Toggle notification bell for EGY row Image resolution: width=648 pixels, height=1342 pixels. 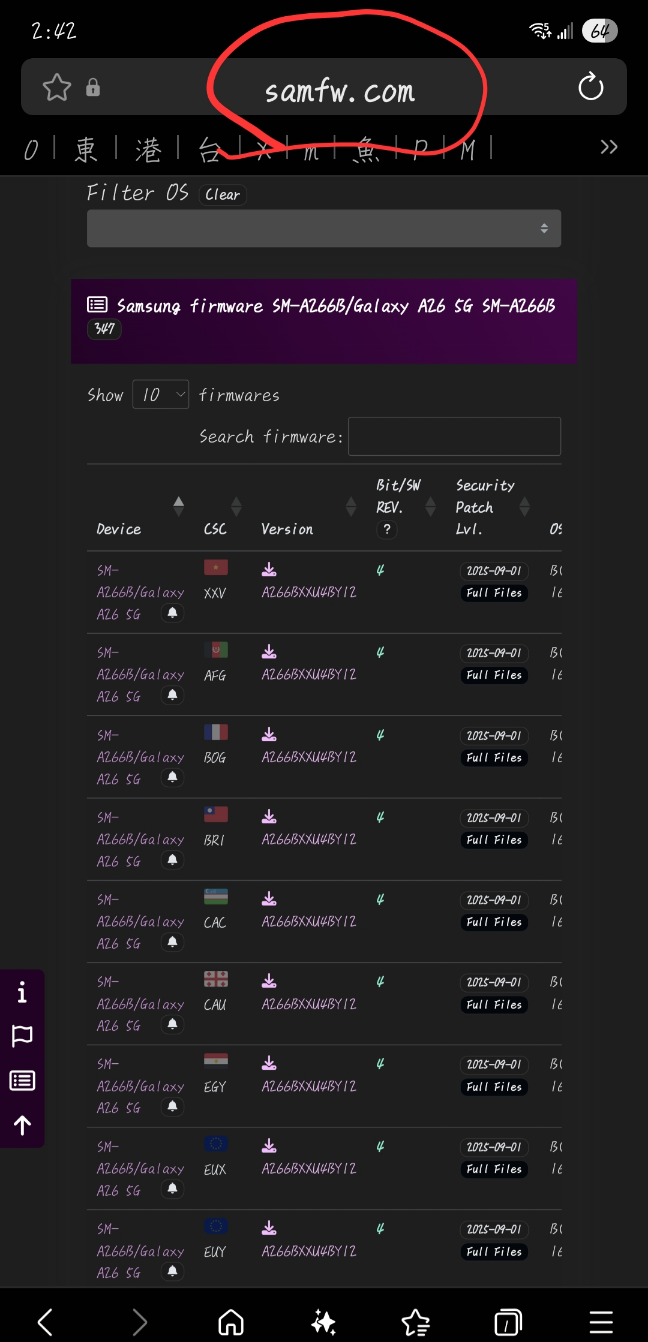173,1108
